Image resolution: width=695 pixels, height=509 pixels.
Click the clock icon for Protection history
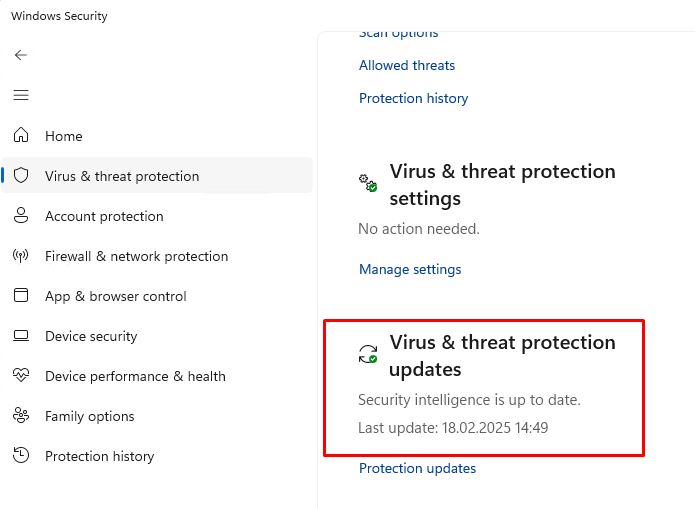[x=21, y=455]
